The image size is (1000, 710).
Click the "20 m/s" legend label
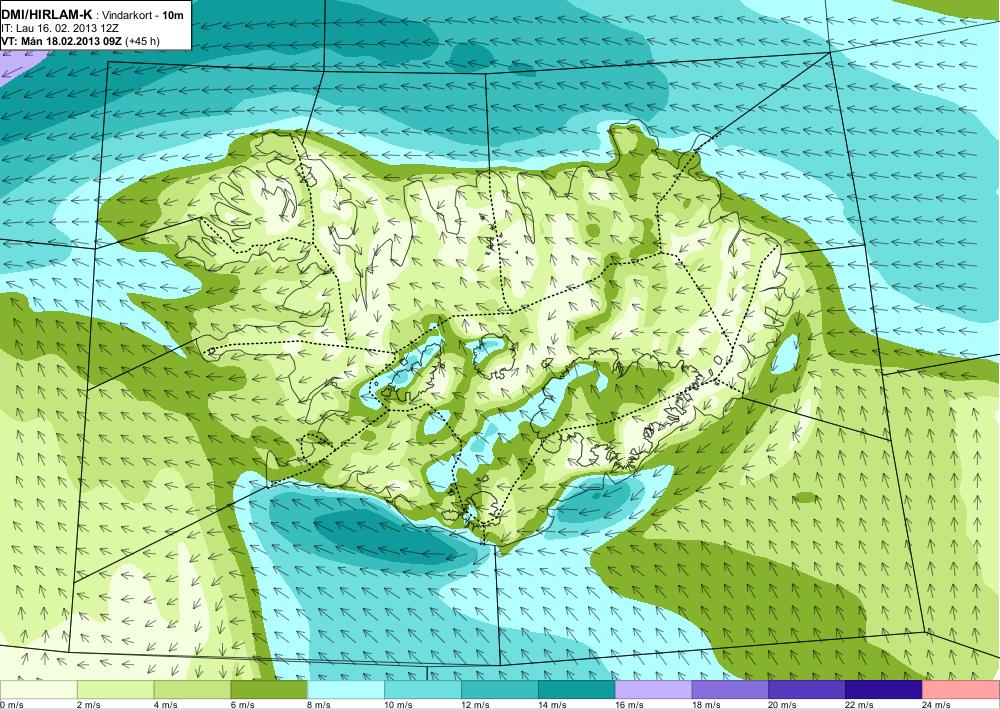click(783, 705)
